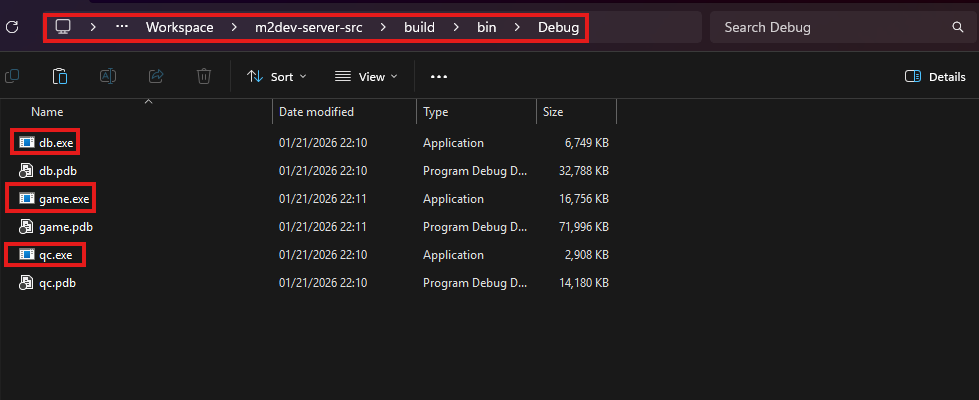The height and width of the screenshot is (400, 979).
Task: Toggle the Details pane button
Action: point(935,76)
